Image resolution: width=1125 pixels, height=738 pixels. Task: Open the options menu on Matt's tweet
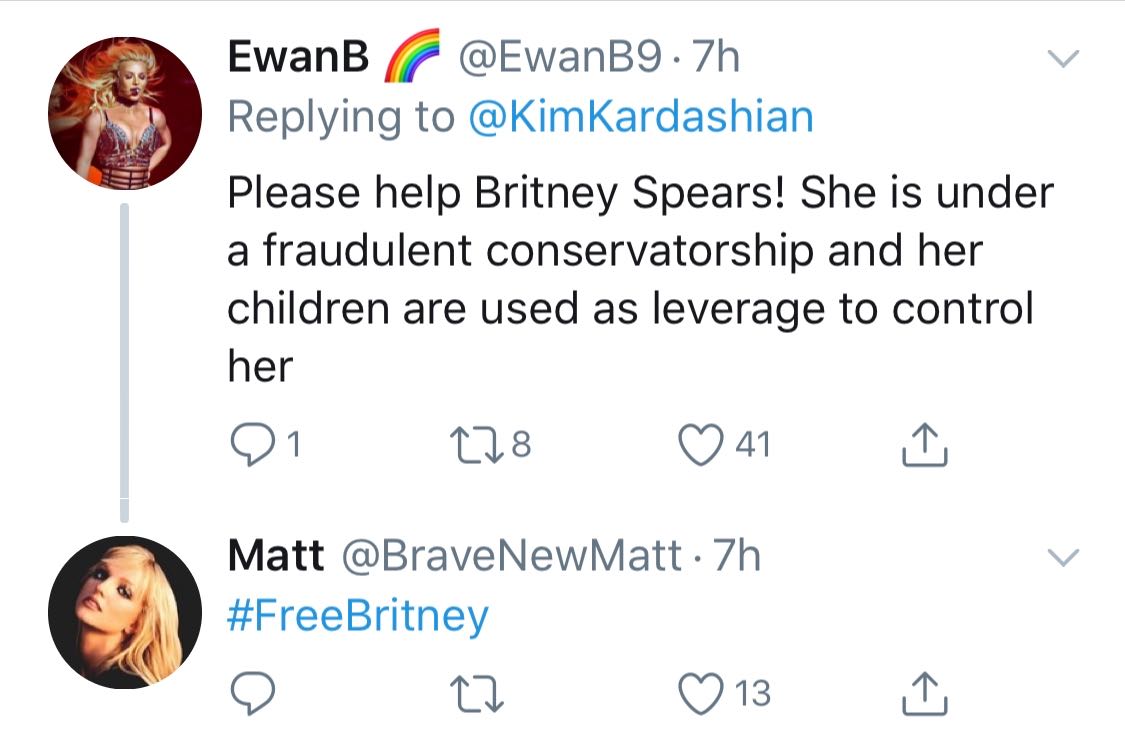tap(1063, 558)
